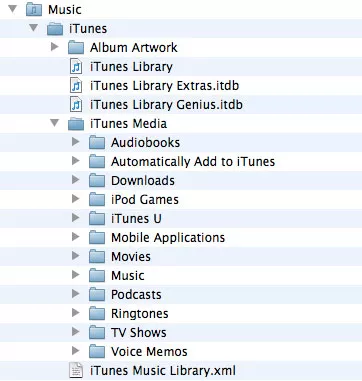Select the iTunes U folder icon
The image size is (362, 381).
click(97, 219)
